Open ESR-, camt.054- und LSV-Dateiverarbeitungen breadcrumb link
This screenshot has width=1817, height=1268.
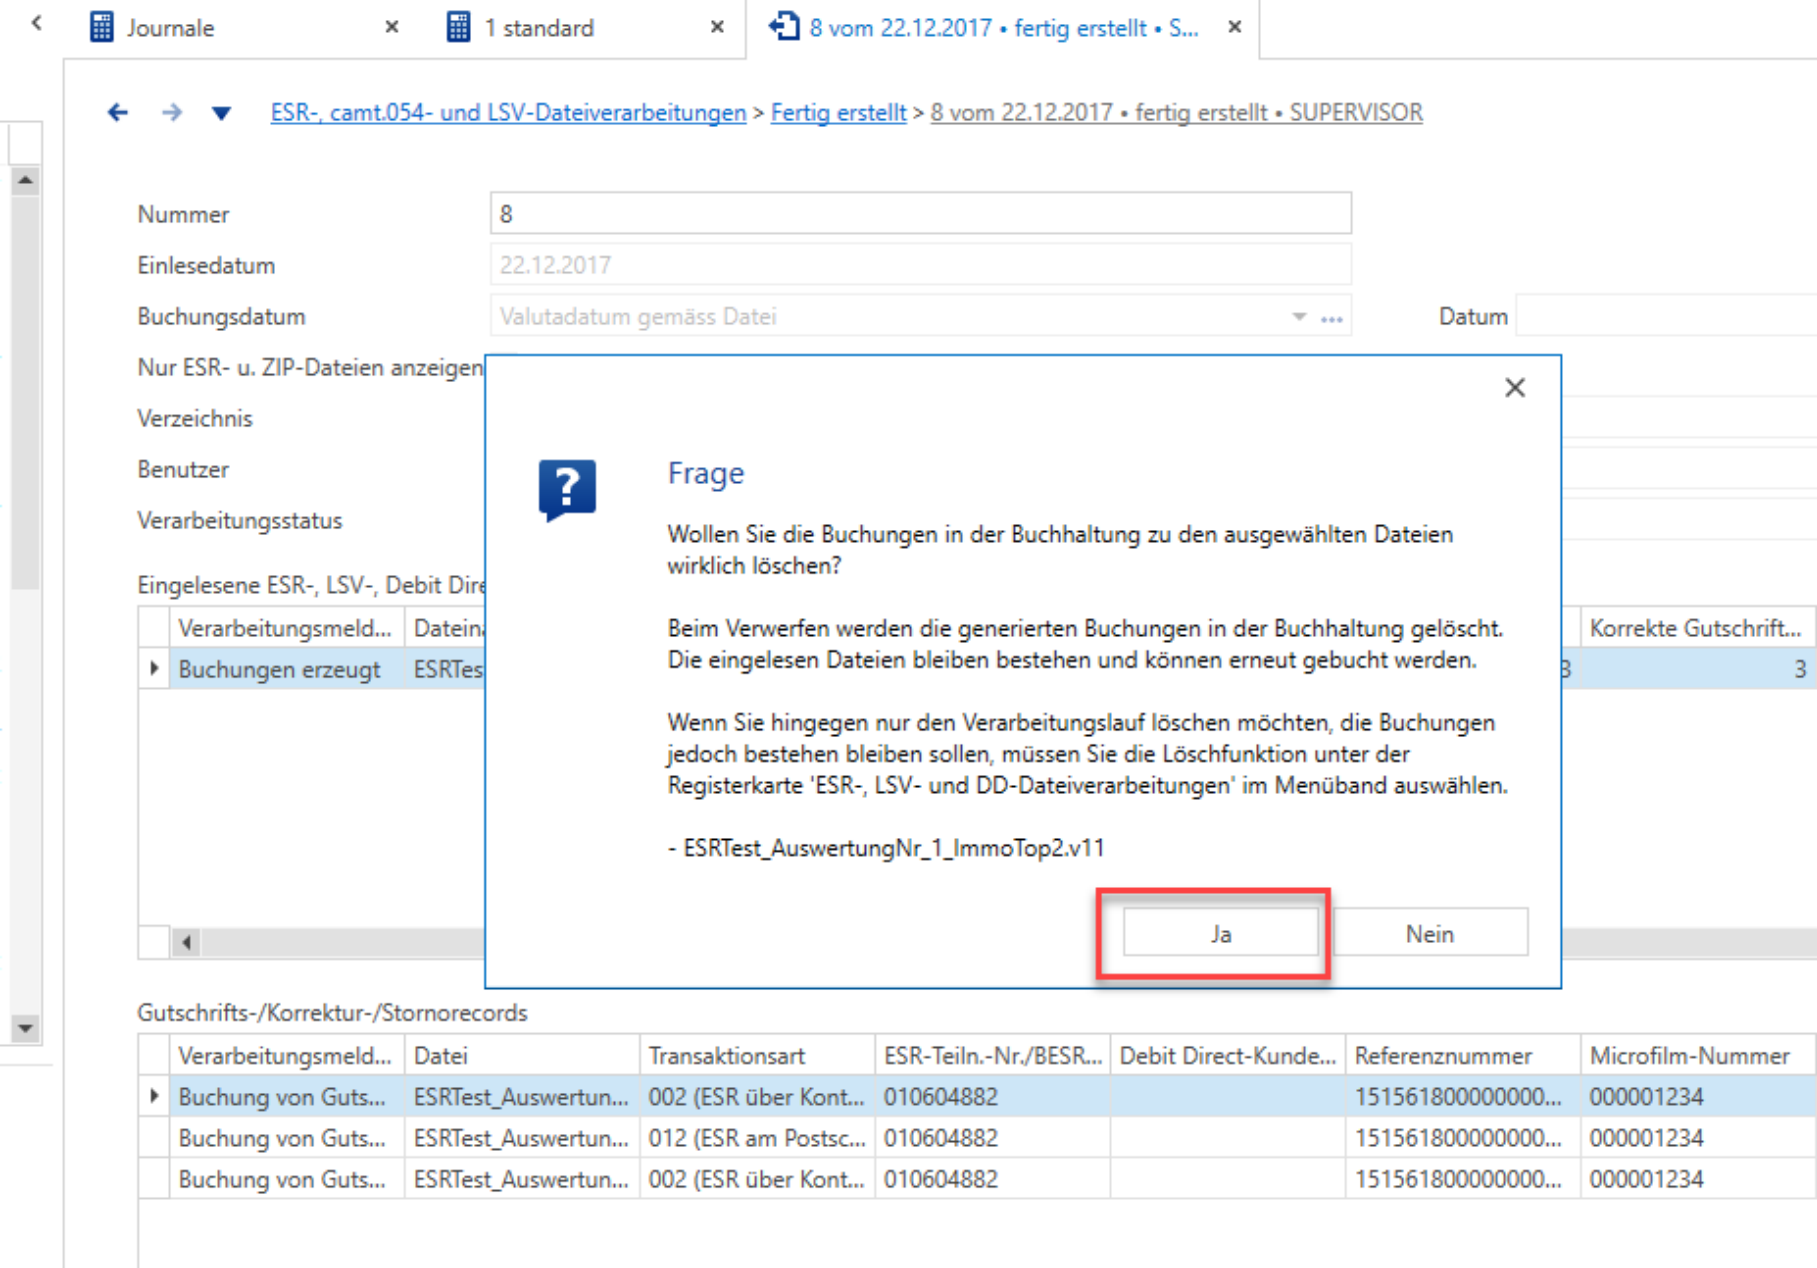(x=508, y=113)
